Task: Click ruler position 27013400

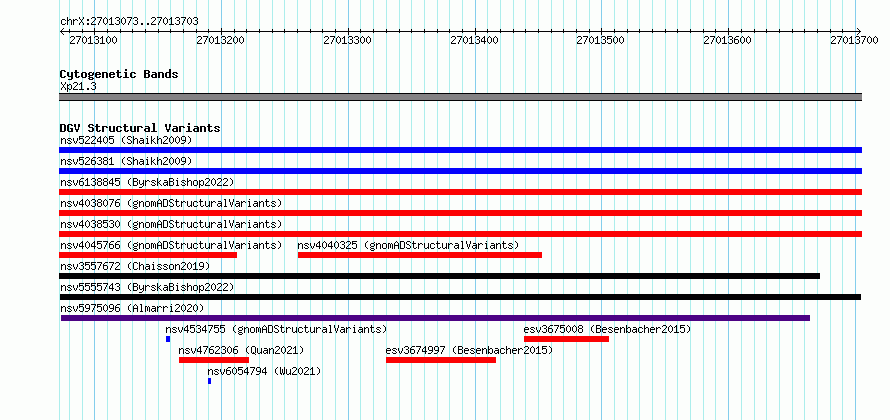Action: click(474, 40)
